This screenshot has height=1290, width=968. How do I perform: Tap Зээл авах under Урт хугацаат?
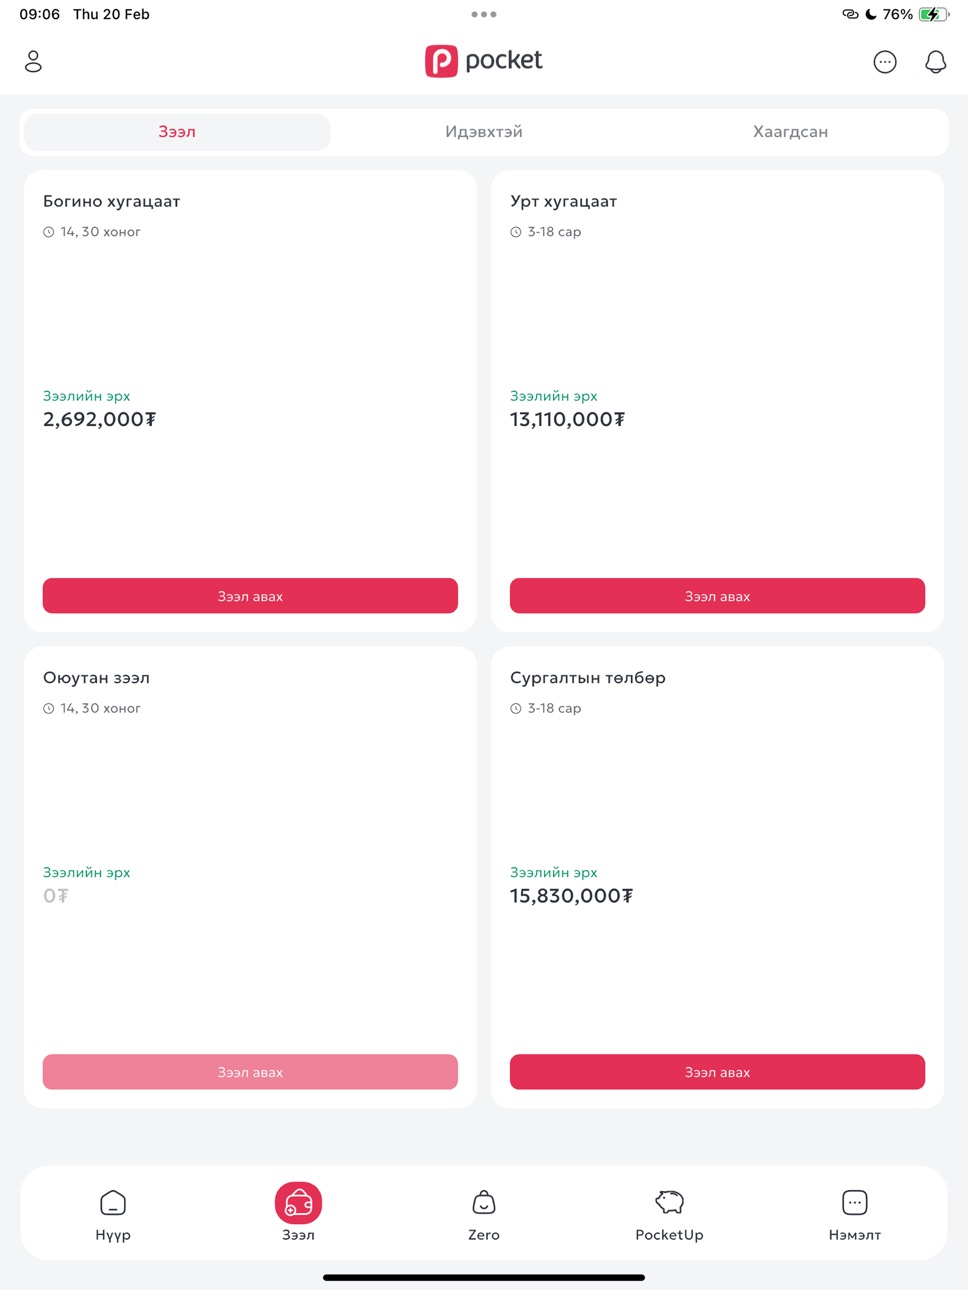click(x=717, y=596)
